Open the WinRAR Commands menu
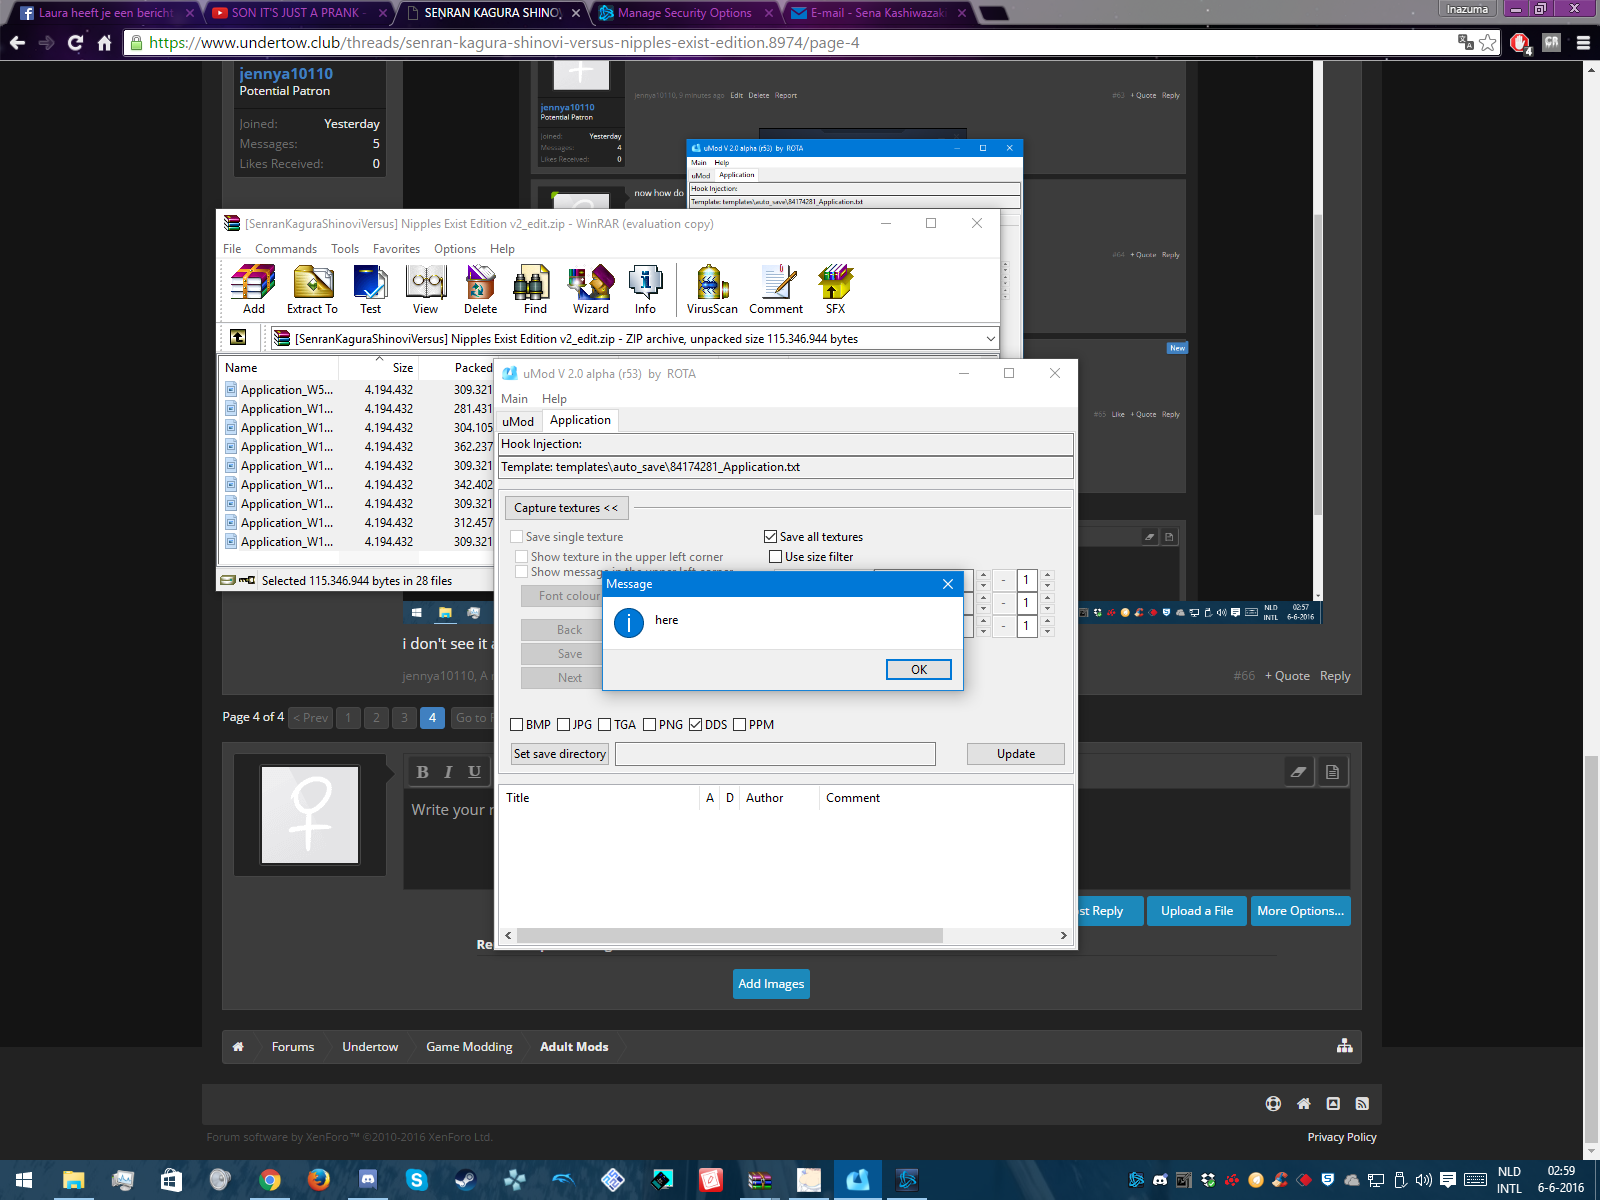 tap(285, 249)
